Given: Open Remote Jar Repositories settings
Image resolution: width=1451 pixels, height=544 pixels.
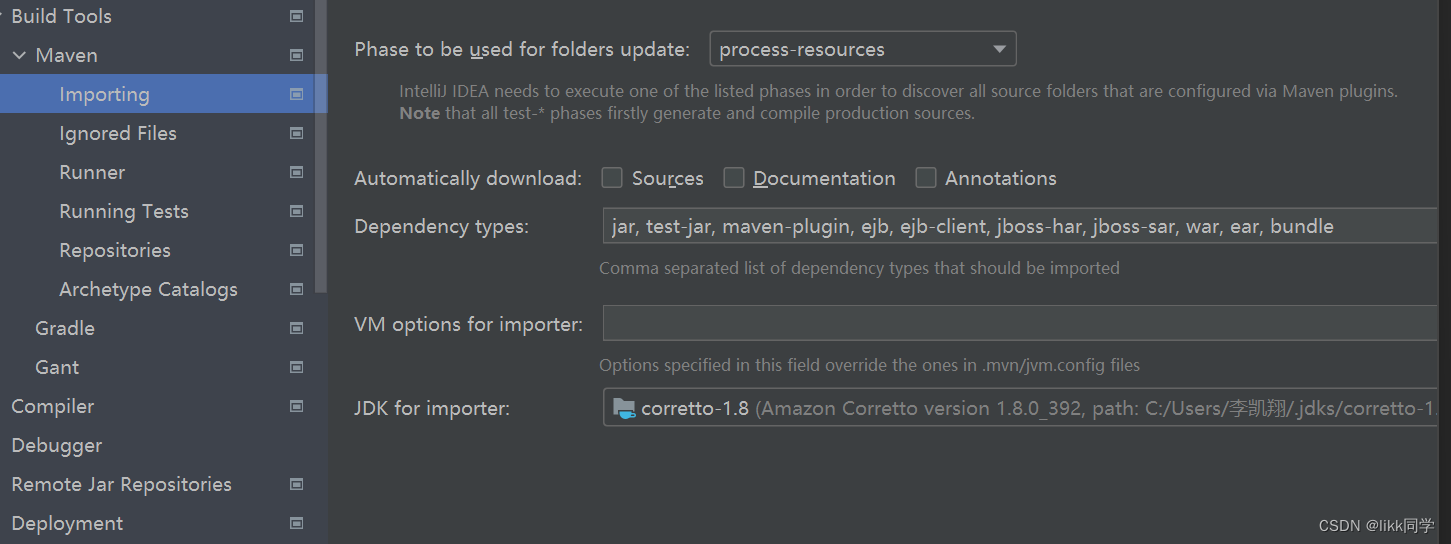Looking at the screenshot, I should click(121, 484).
